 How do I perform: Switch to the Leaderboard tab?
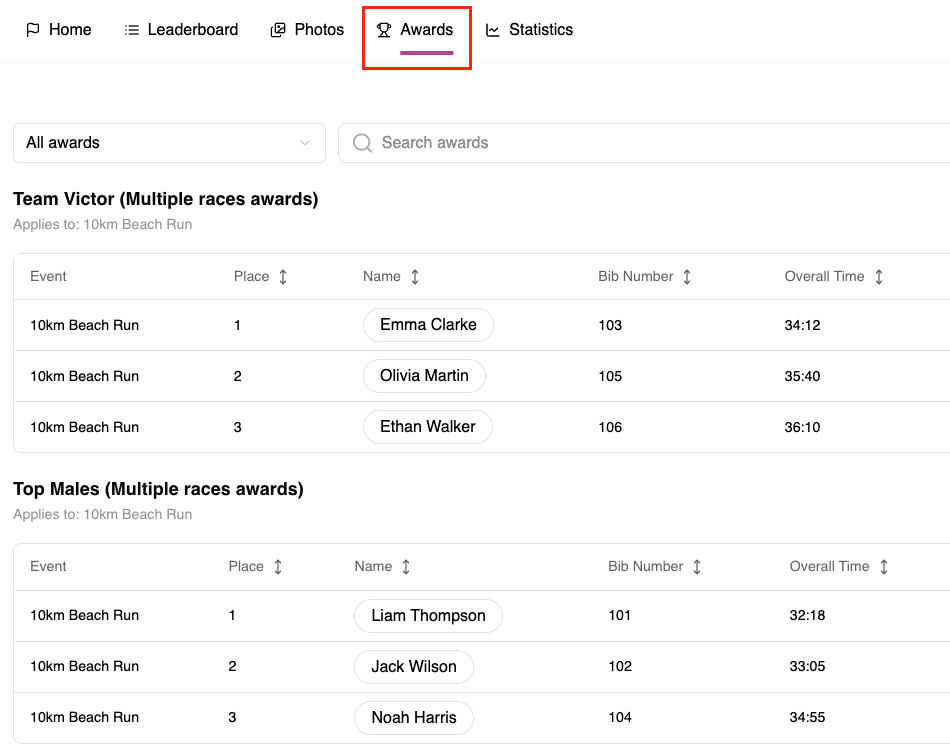tap(181, 30)
